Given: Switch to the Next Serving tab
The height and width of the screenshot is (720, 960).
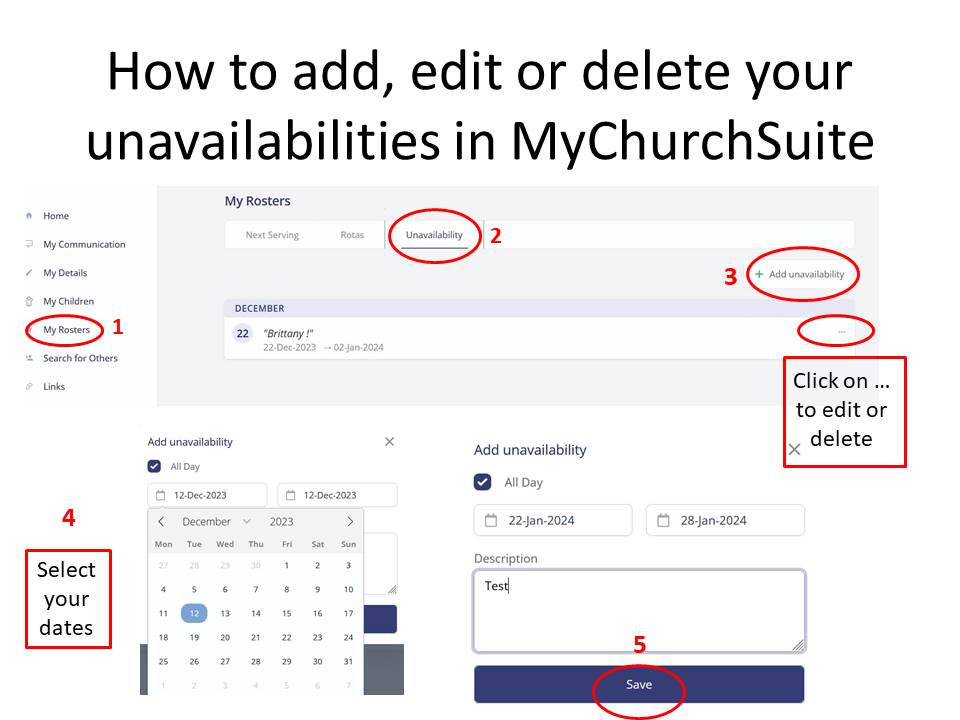Looking at the screenshot, I should coord(272,234).
